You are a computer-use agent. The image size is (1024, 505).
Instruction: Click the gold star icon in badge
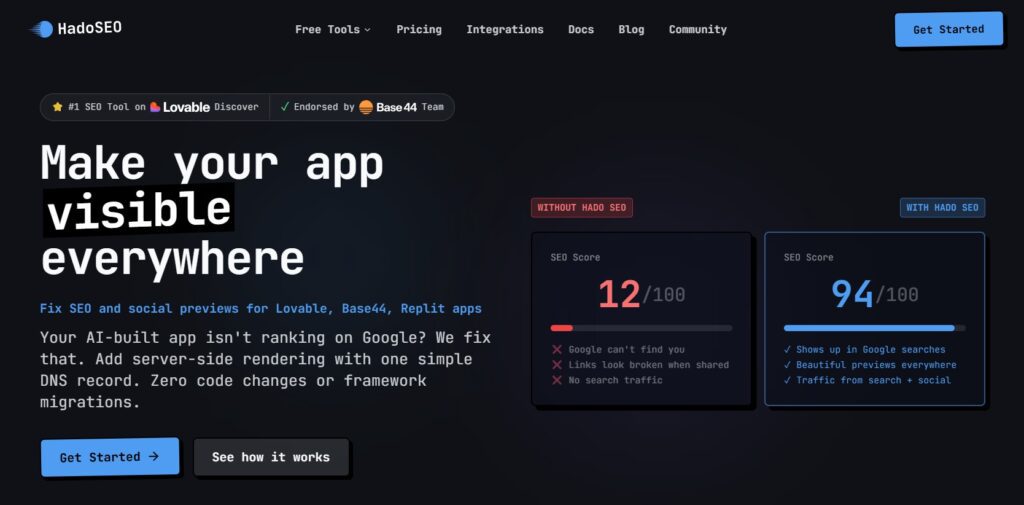(57, 106)
